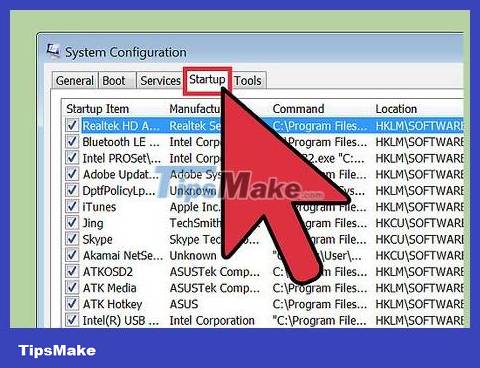Screen dimensions: 480x368
Task: Click HKLM\SOFTWARE location in Realtek row
Action: pyautogui.click(x=419, y=126)
